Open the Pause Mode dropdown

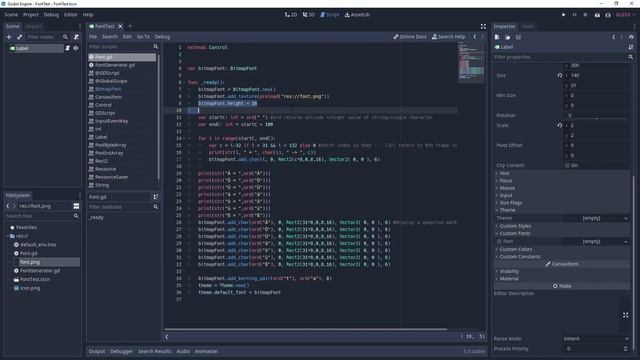596,339
